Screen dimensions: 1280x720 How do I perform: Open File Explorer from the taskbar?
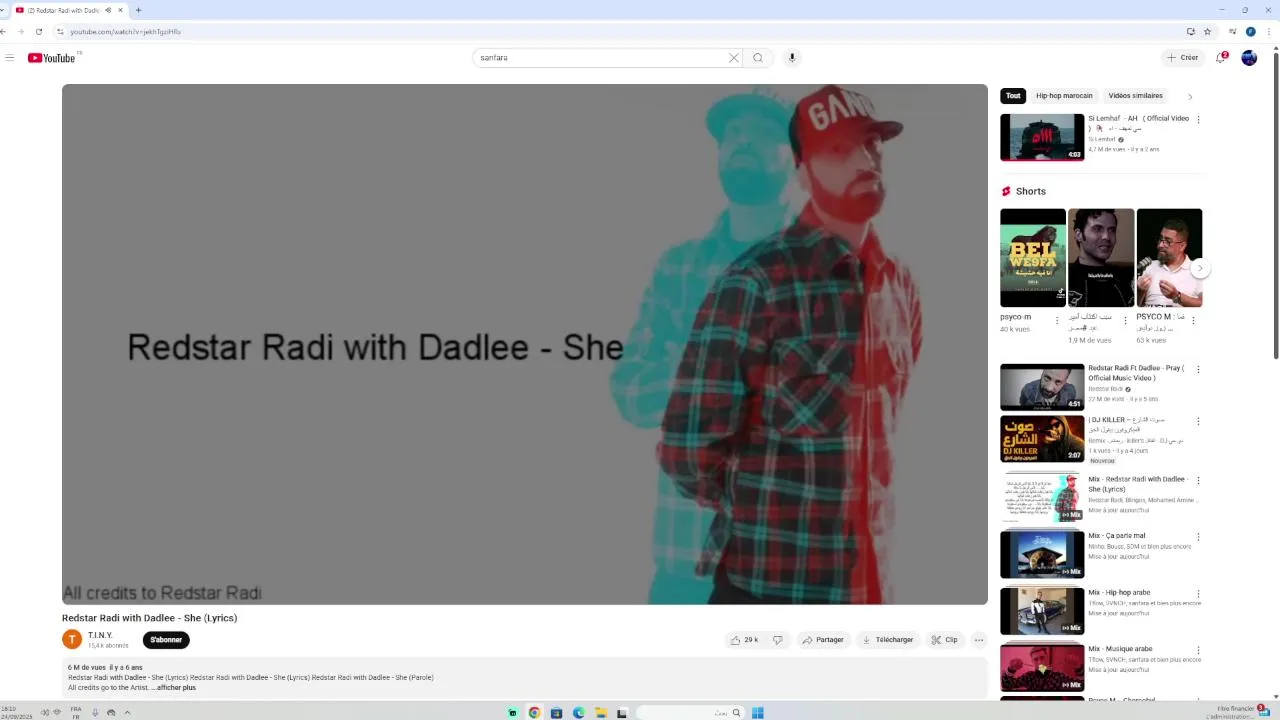(x=600, y=713)
